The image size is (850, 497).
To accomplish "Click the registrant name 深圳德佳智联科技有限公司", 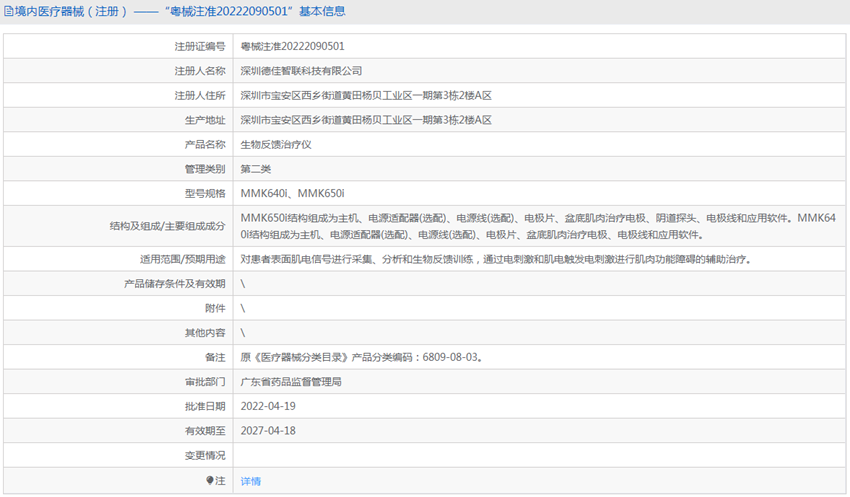I will 301,71.
